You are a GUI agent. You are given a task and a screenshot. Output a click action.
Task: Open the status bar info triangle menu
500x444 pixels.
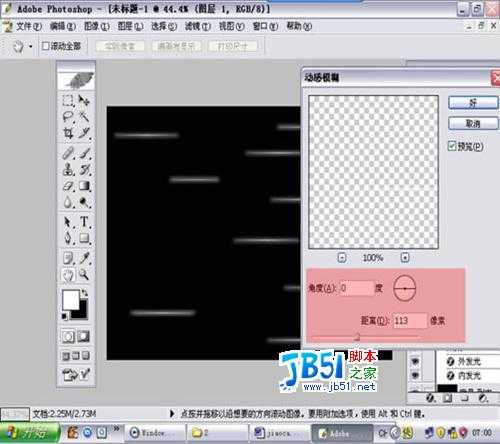coord(172,414)
